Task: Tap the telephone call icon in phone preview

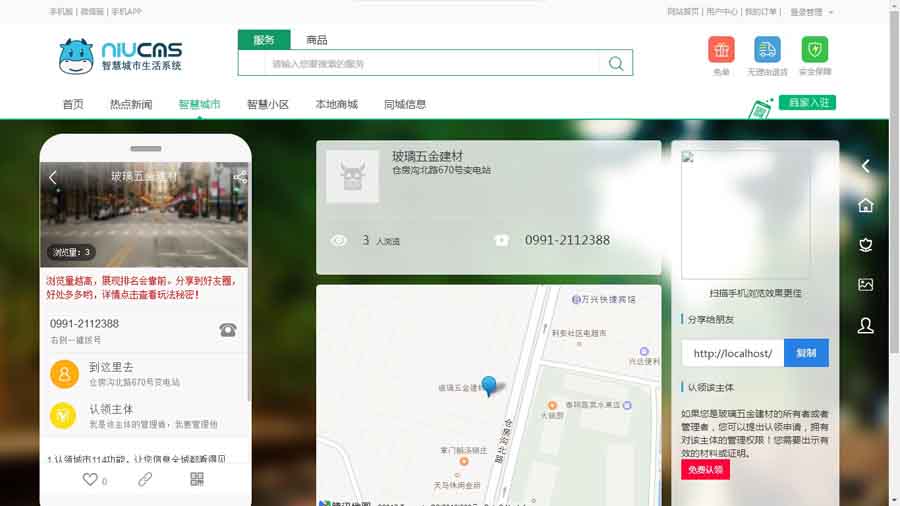Action: (228, 330)
